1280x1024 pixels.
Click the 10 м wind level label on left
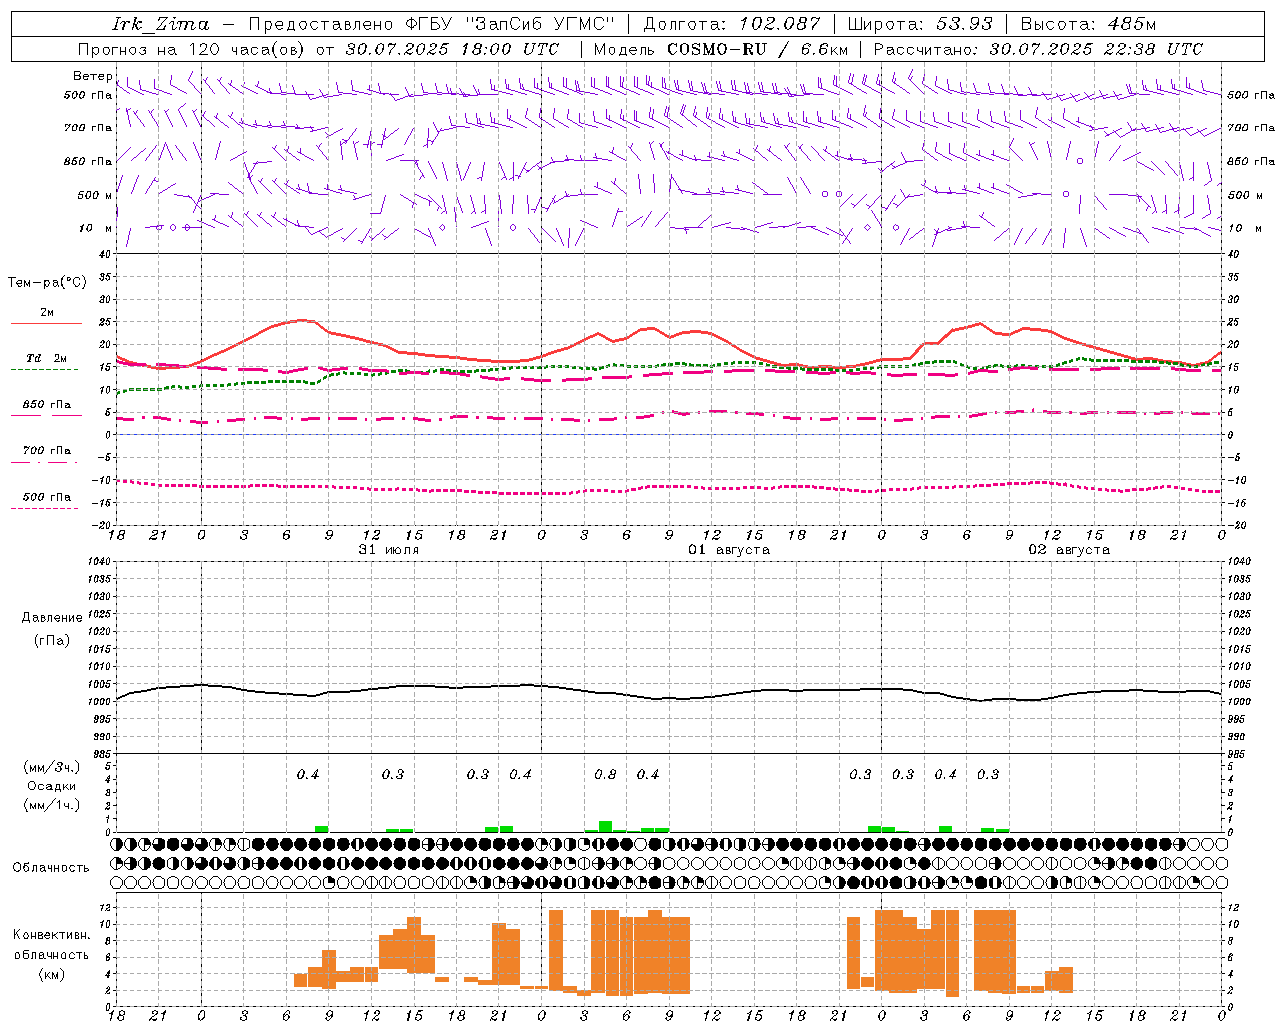(96, 228)
